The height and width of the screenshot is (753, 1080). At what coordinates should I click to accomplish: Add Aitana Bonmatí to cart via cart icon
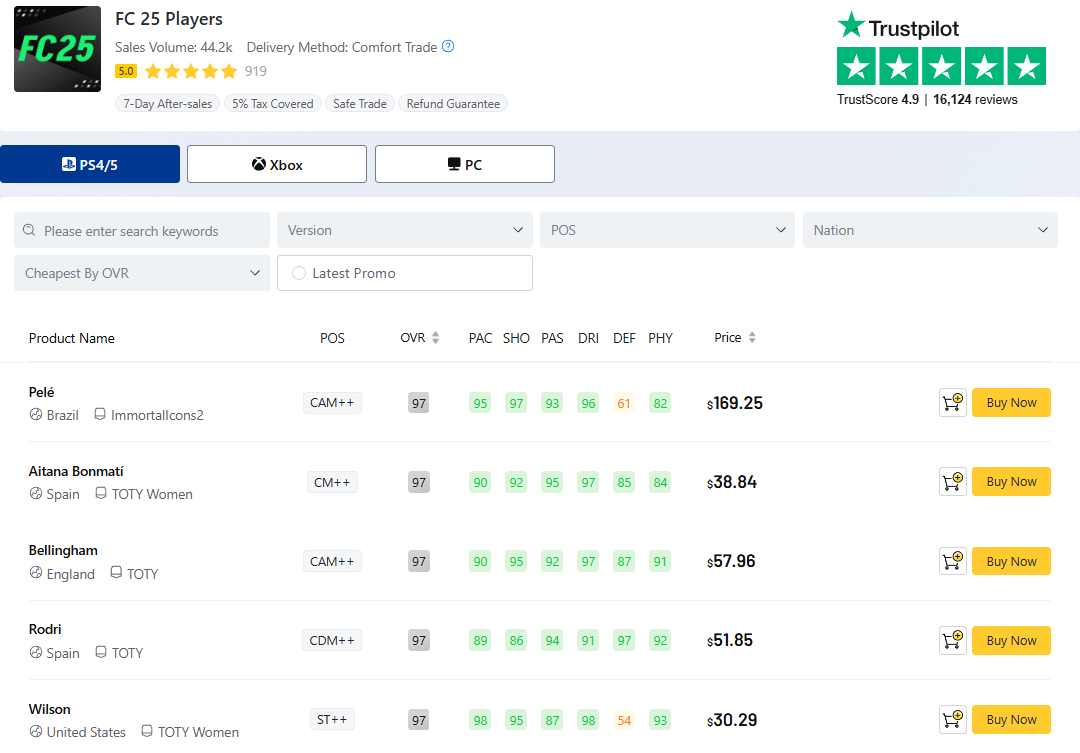pos(953,482)
